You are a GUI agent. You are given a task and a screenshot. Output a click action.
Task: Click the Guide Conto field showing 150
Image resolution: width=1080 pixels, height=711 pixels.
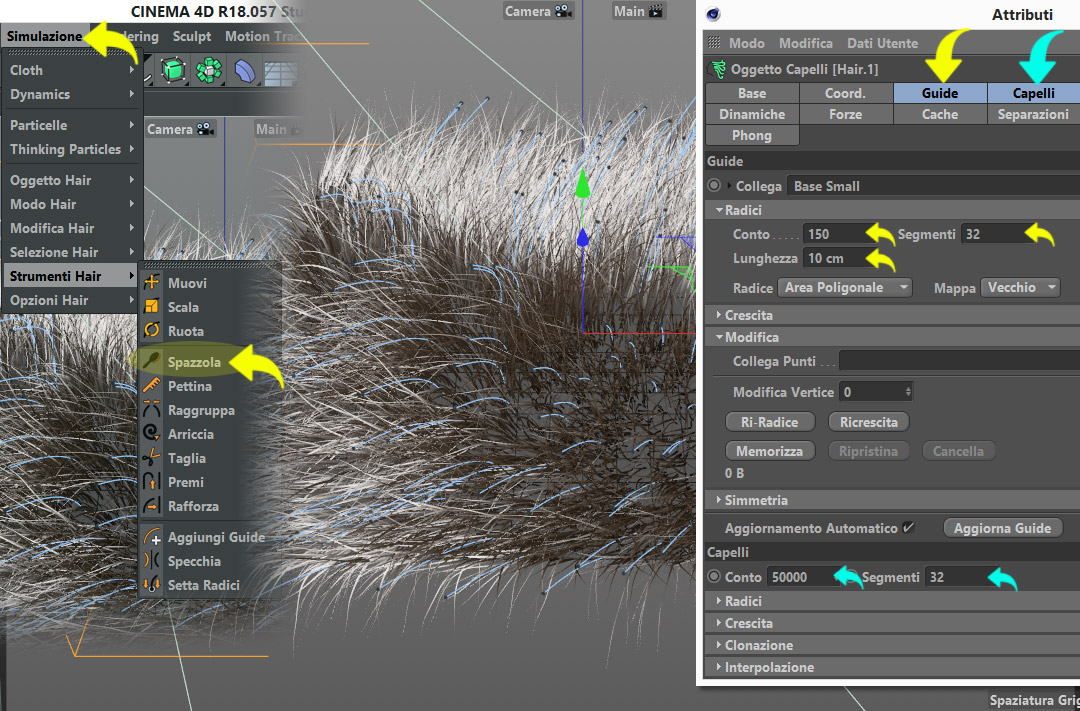tap(833, 234)
